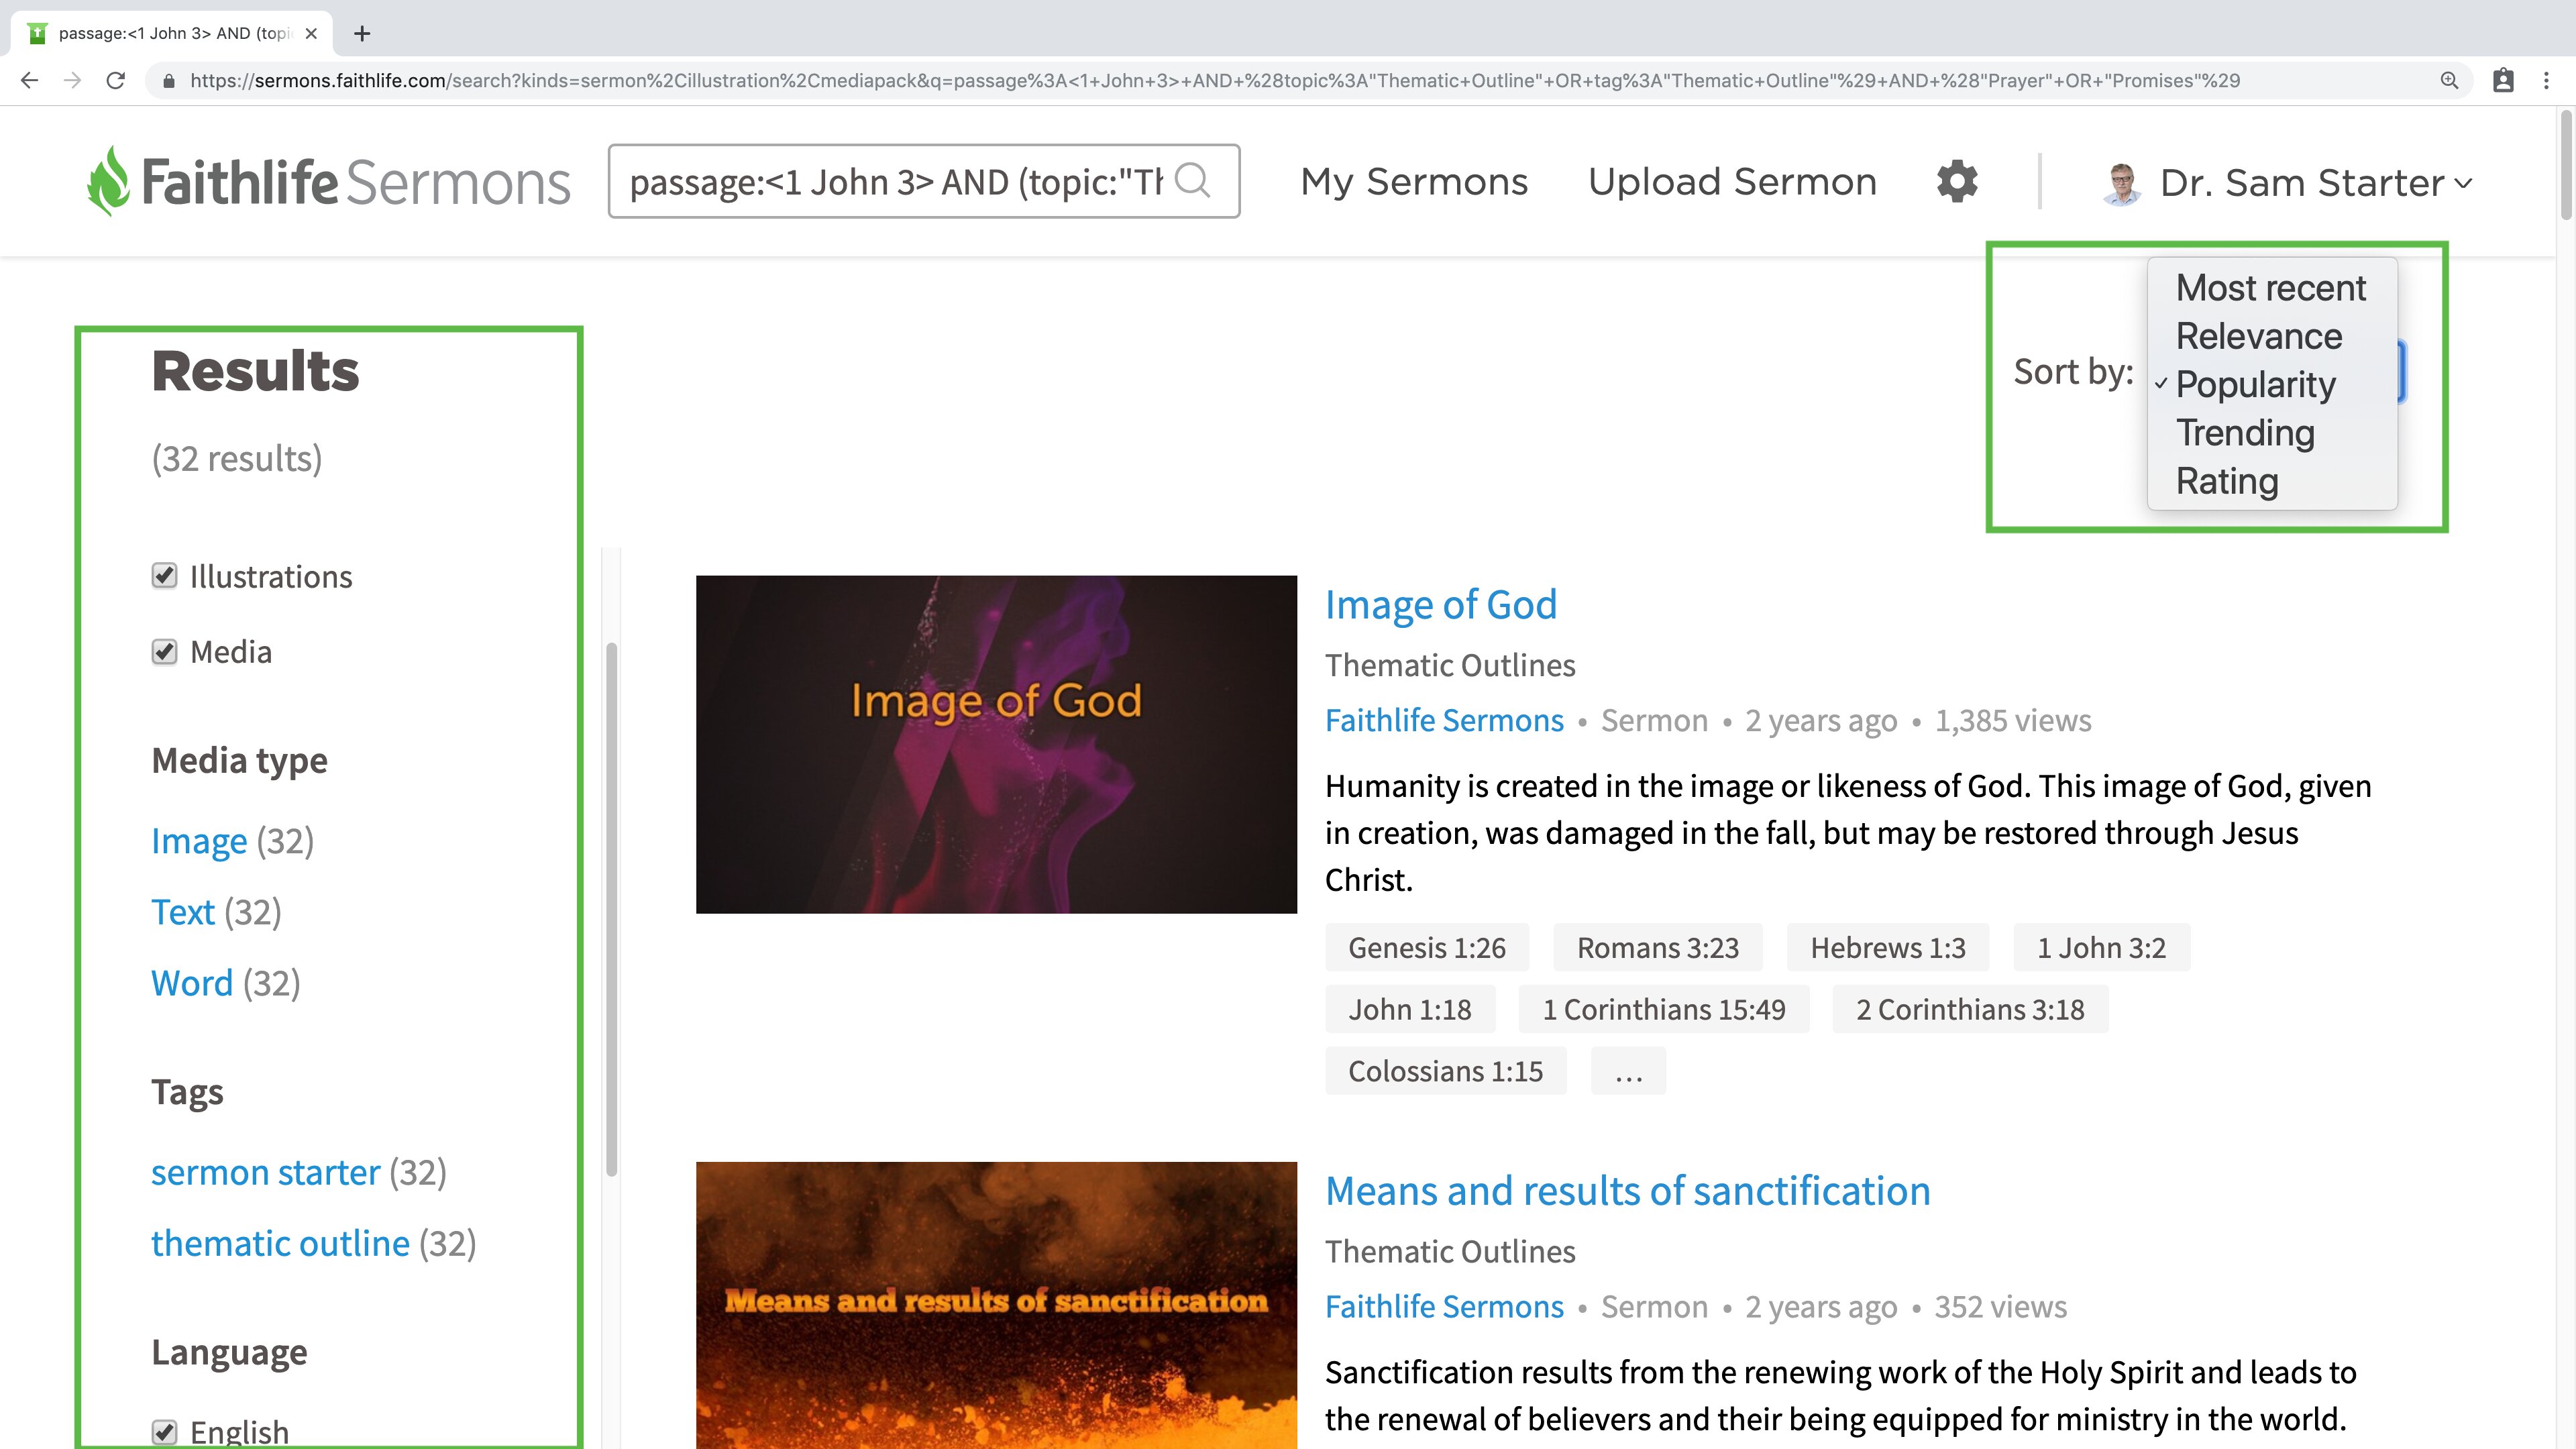Image resolution: width=2576 pixels, height=1449 pixels.
Task: Click the Colossians 1:15 passage tag
Action: (x=1446, y=1072)
